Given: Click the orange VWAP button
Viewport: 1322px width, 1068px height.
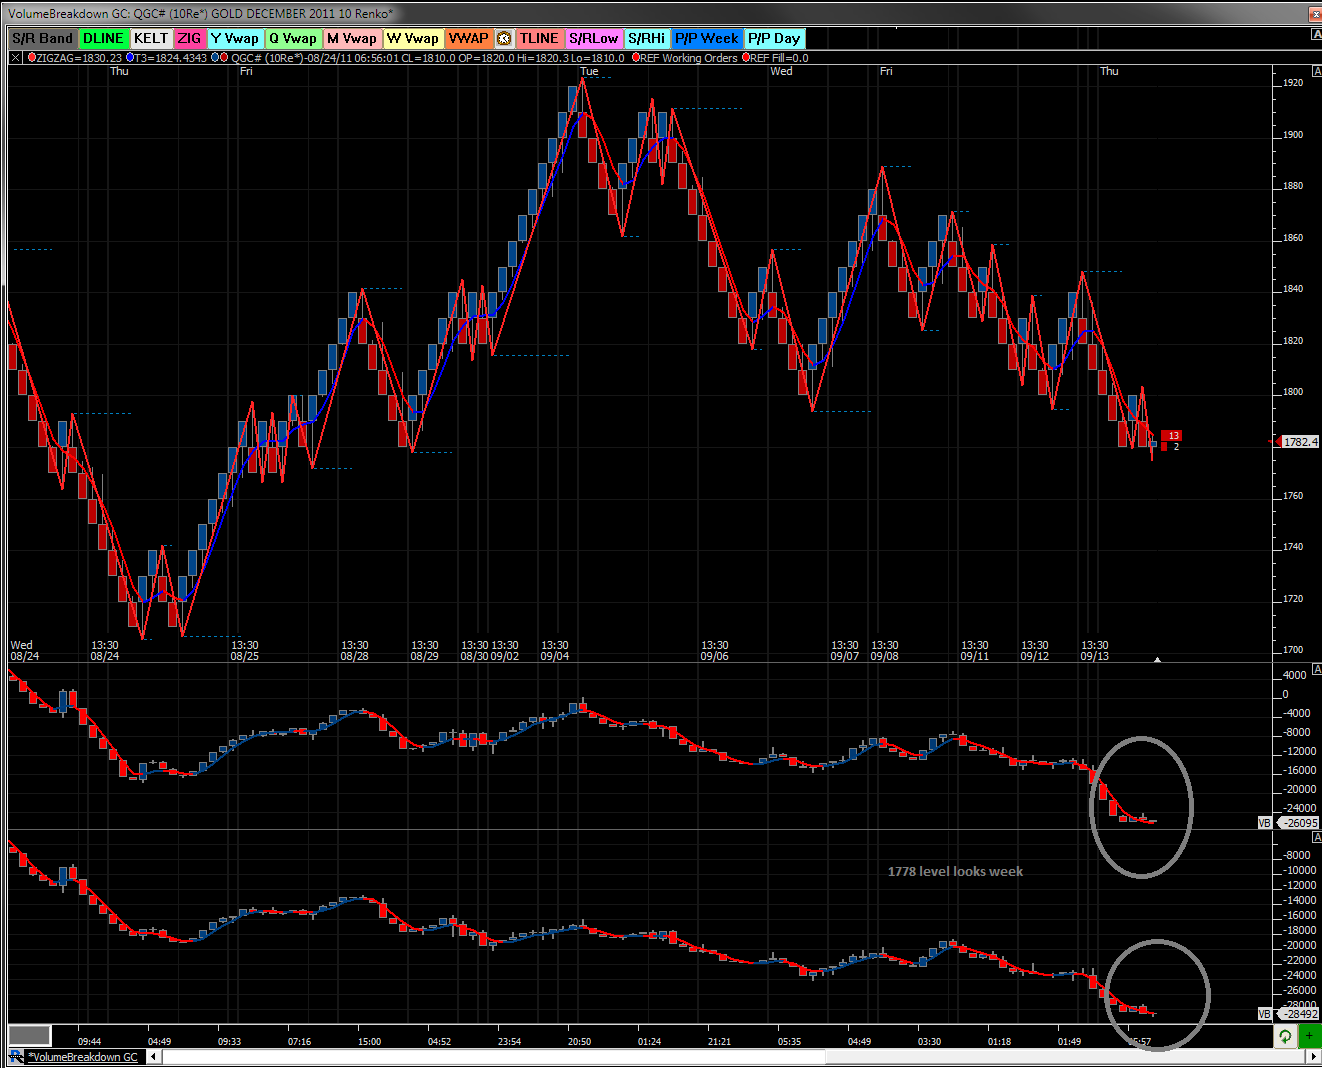Looking at the screenshot, I should pyautogui.click(x=469, y=38).
